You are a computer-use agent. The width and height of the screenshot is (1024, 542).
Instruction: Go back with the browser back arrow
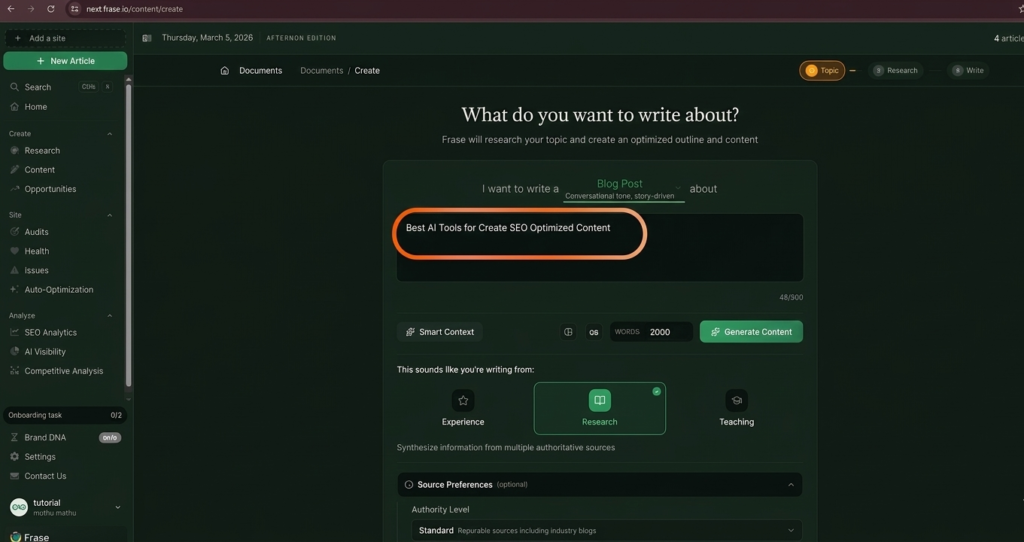[x=10, y=9]
